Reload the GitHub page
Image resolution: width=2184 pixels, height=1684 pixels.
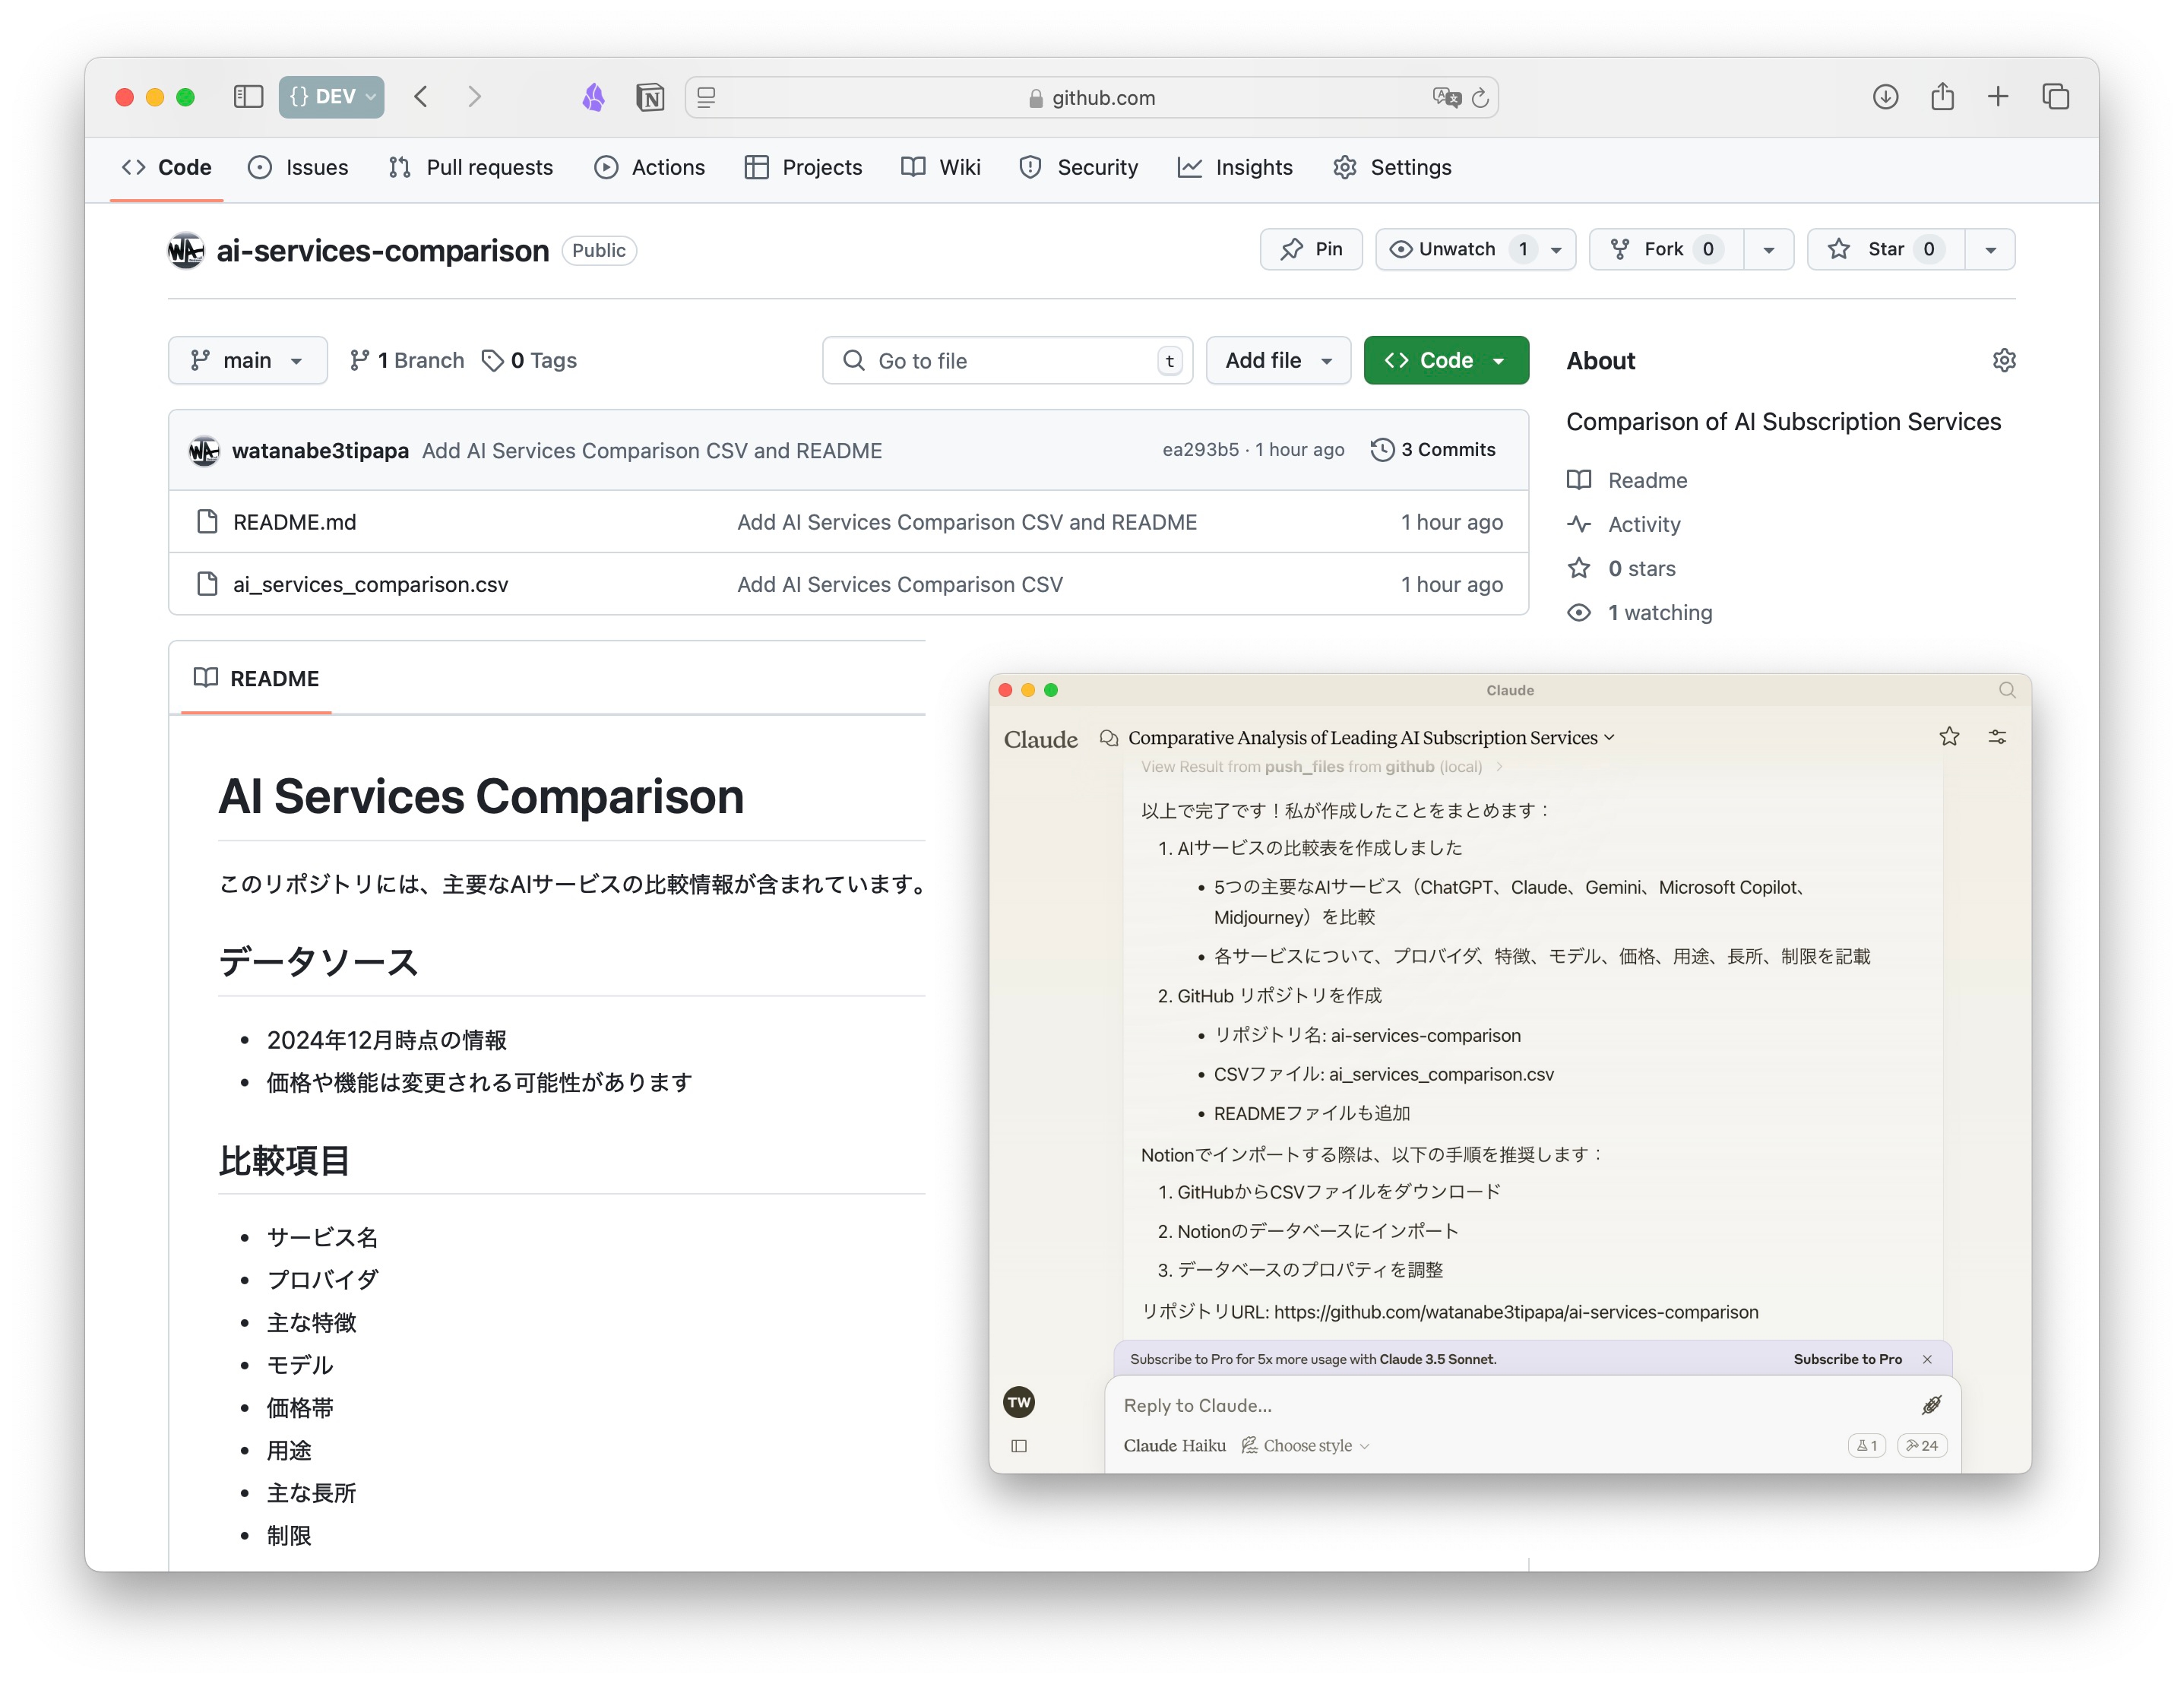(1481, 97)
